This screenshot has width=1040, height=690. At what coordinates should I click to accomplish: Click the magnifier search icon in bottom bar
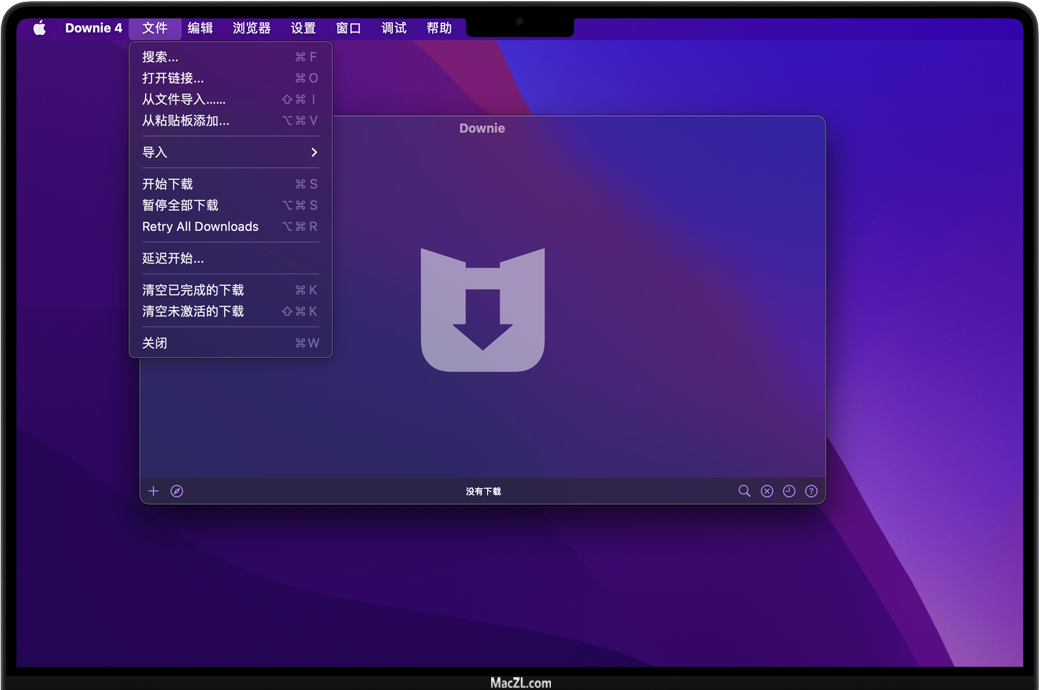(x=744, y=491)
